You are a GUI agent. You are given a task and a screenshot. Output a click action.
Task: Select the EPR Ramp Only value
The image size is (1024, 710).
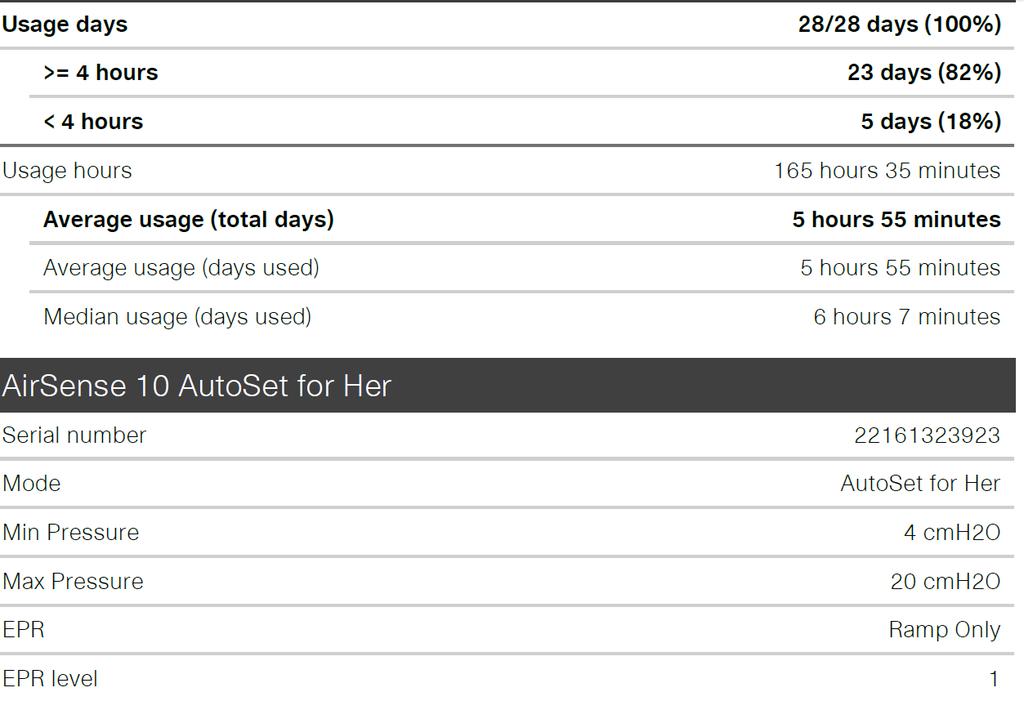point(944,630)
